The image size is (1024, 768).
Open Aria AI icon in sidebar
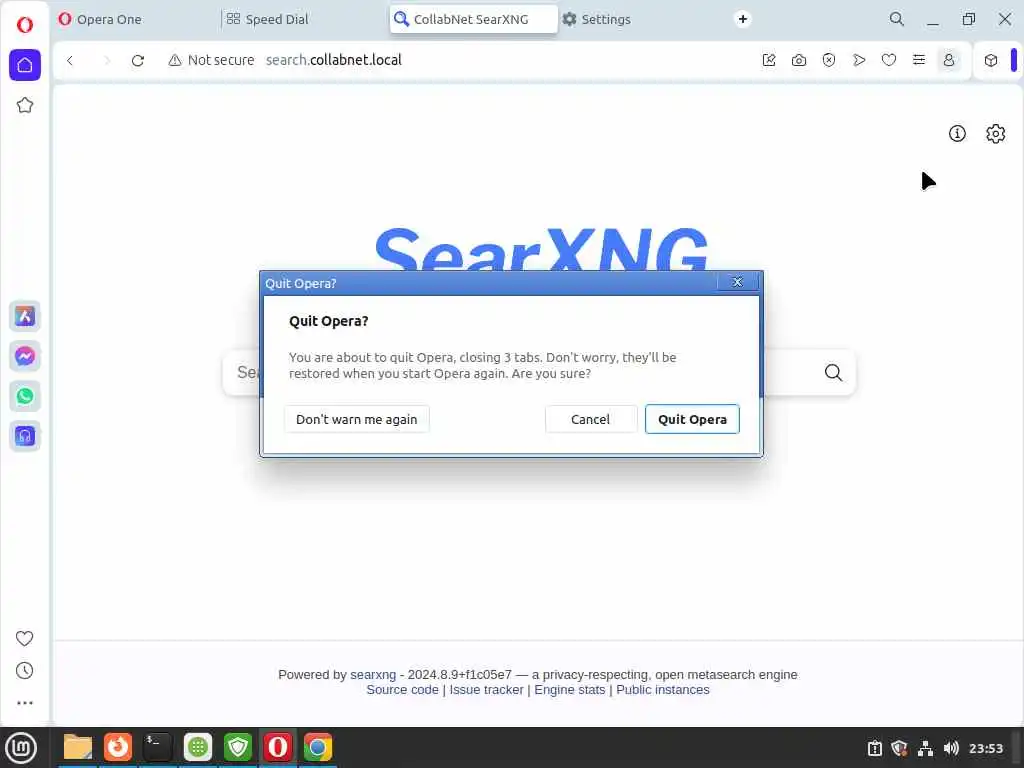(25, 317)
